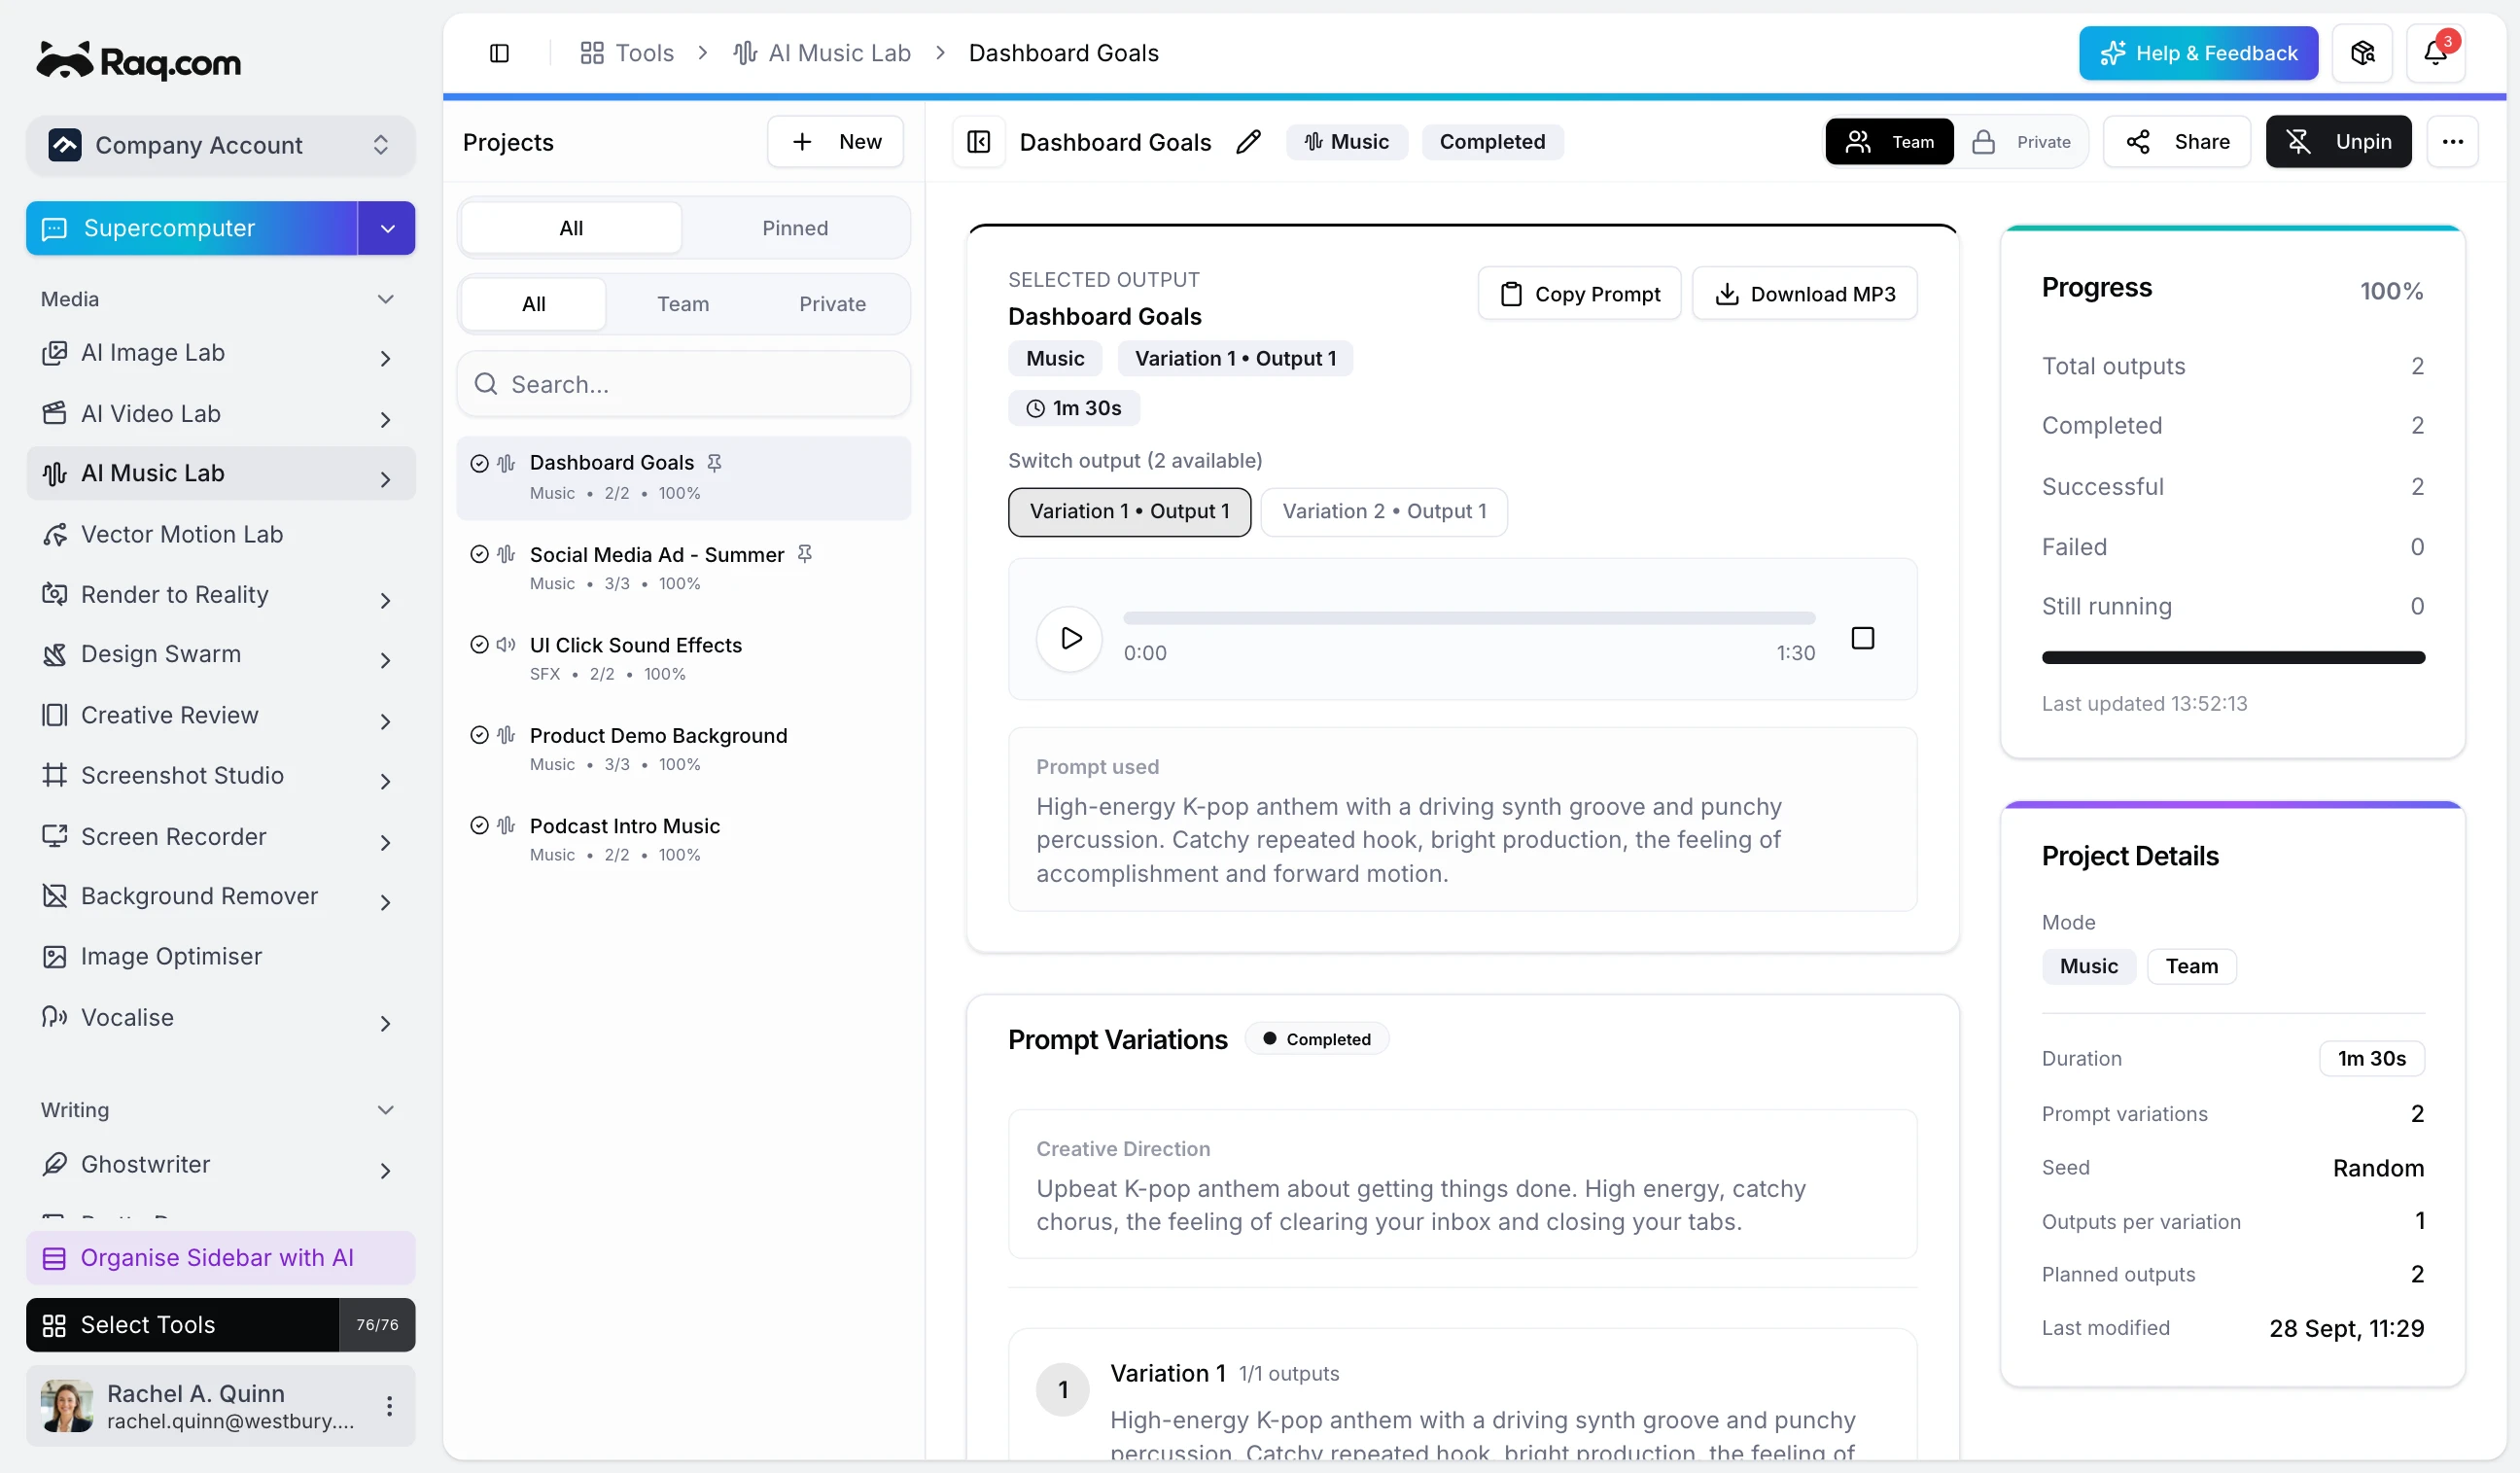
Task: Switch visibility to Team
Action: pyautogui.click(x=1889, y=142)
